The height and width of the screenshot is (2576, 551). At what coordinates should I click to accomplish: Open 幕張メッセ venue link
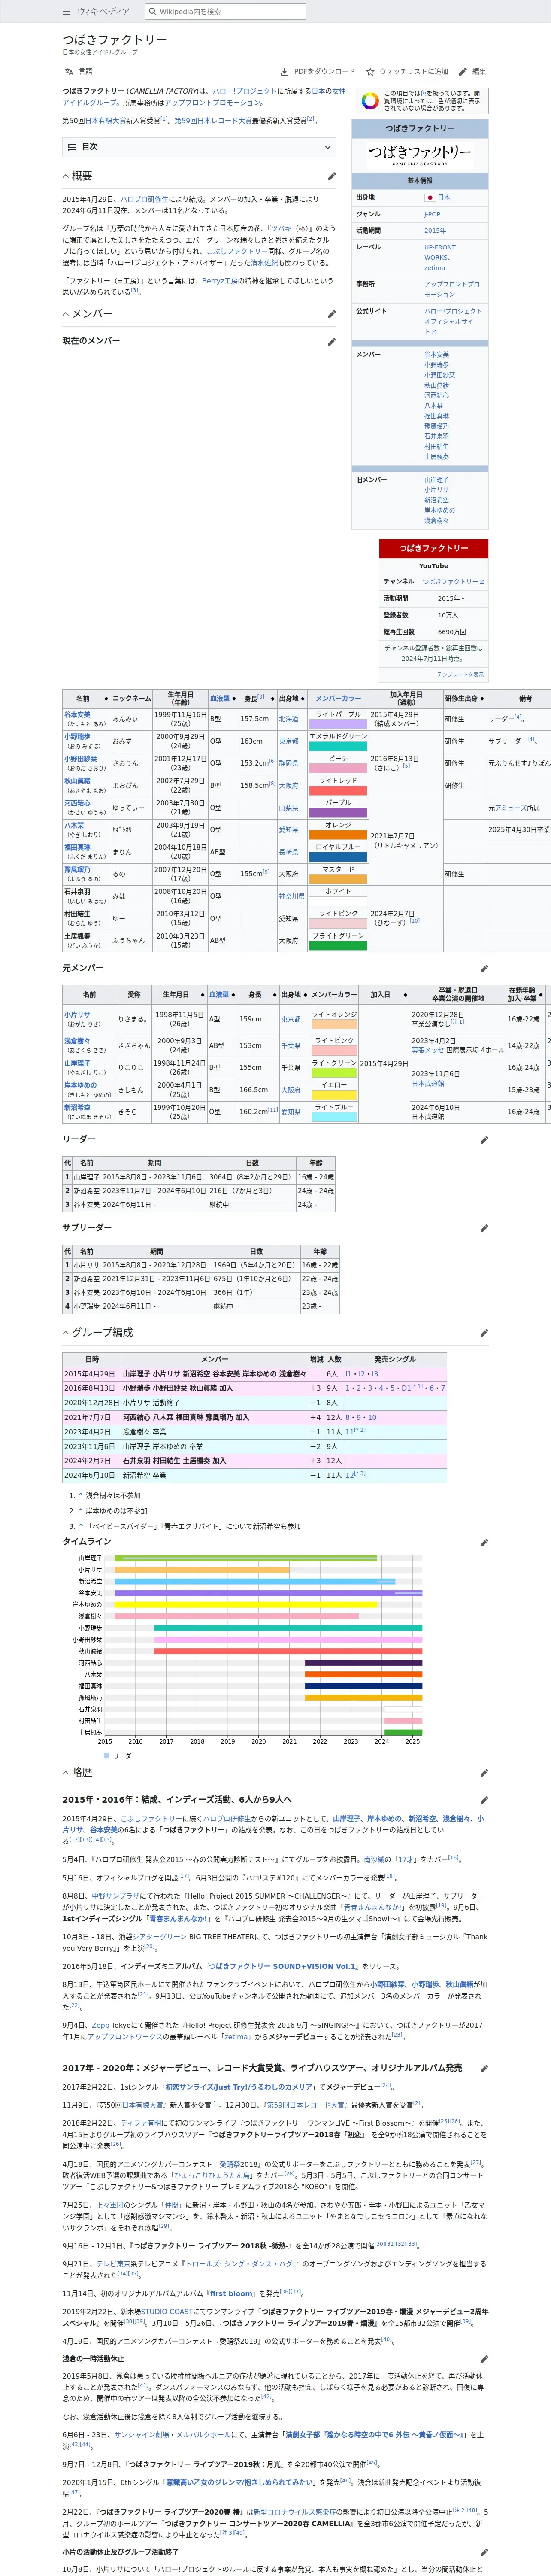pyautogui.click(x=428, y=1051)
